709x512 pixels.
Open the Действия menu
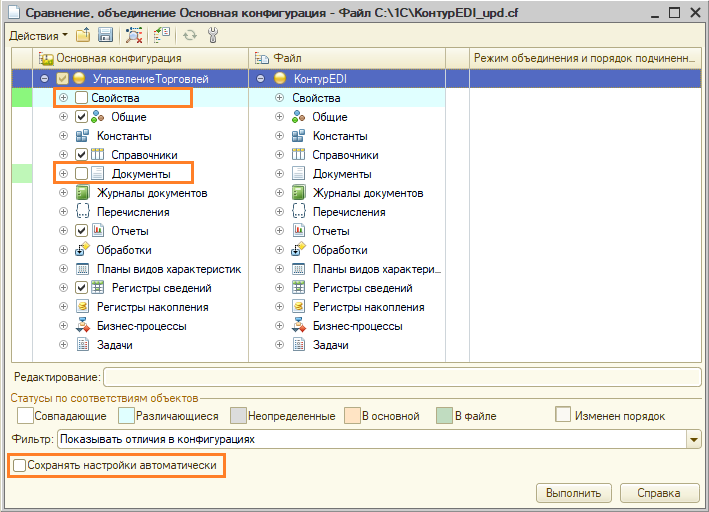38,36
